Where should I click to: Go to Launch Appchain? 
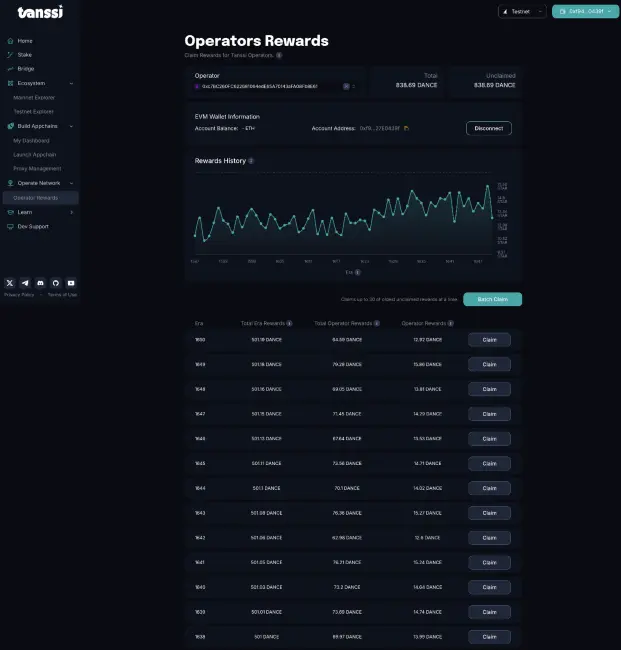point(34,155)
